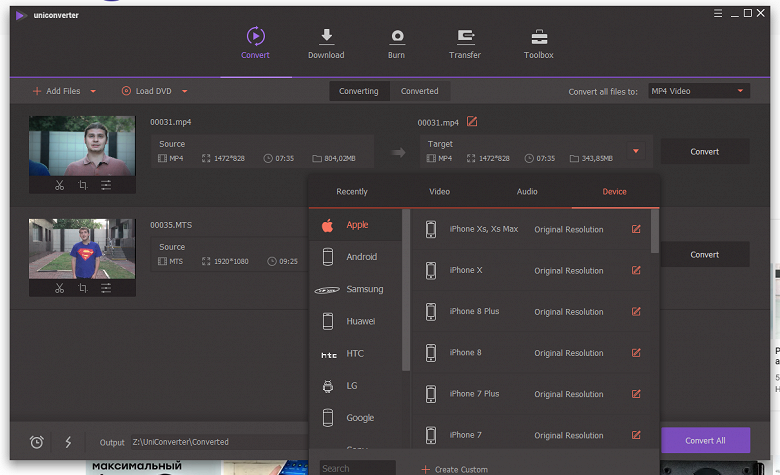Select HTC device category
780x475 pixels.
pos(355,354)
